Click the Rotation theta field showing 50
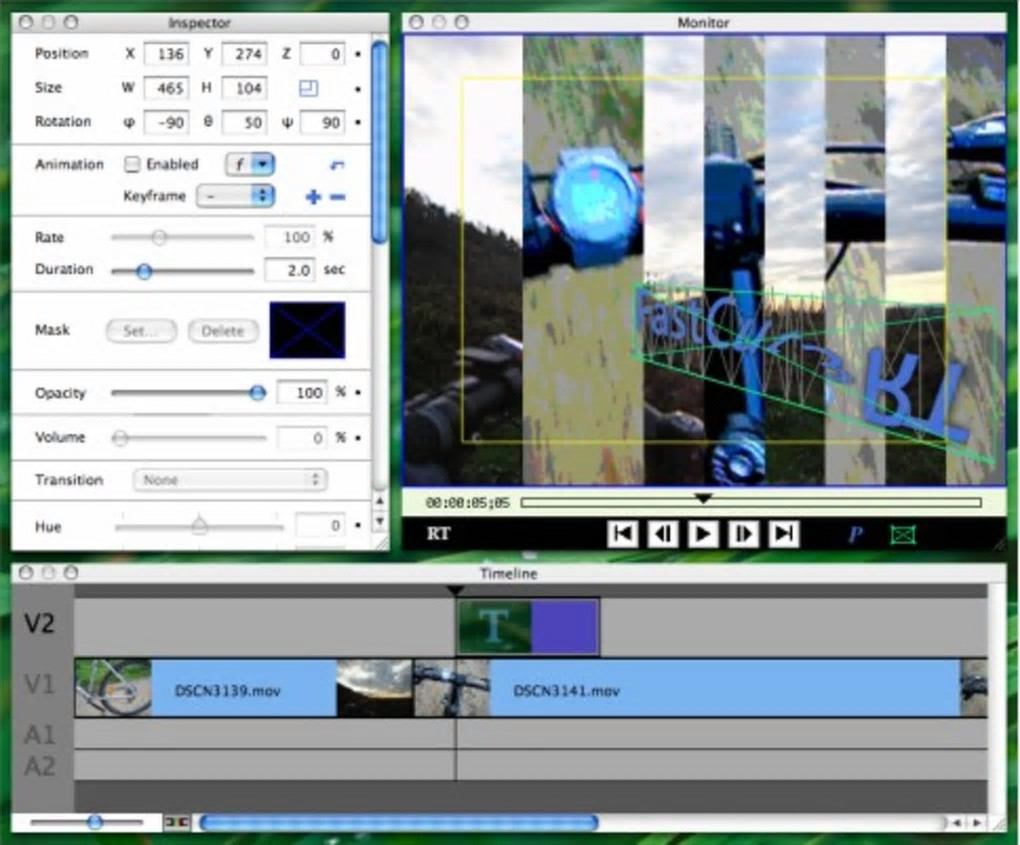This screenshot has width=1020, height=845. coord(245,122)
